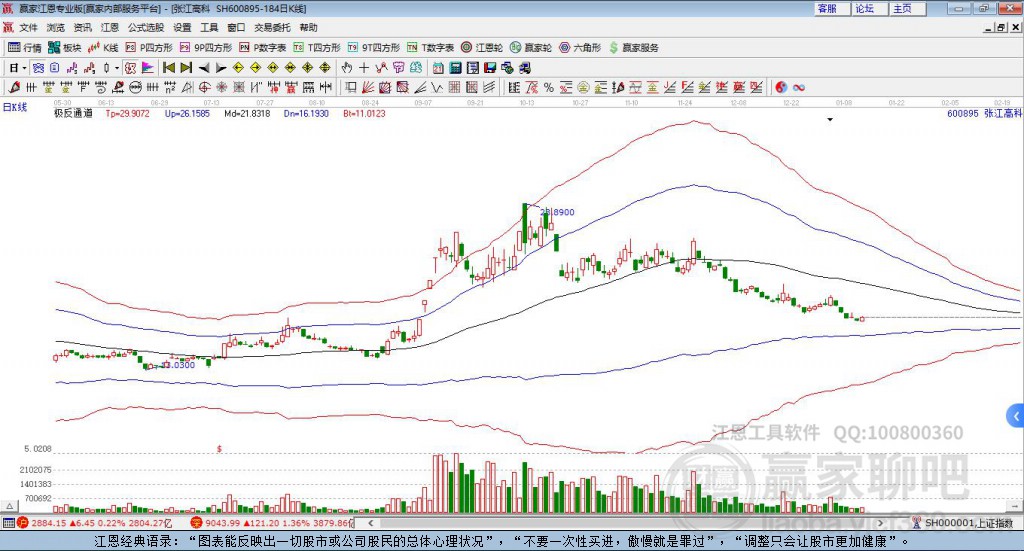
Task: Open the P数字表 number table
Action: point(263,48)
